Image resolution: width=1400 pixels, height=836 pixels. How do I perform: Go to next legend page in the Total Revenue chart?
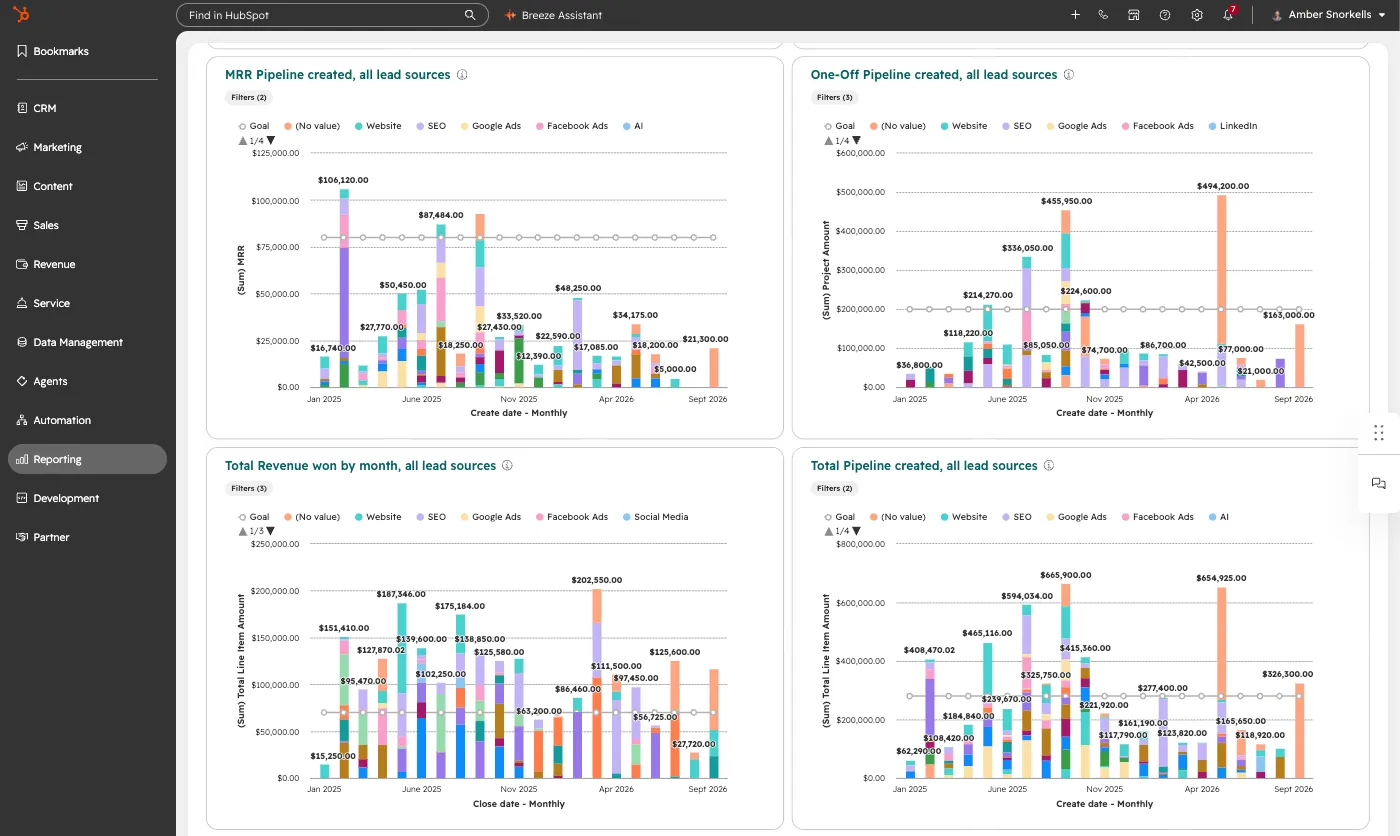coord(270,531)
